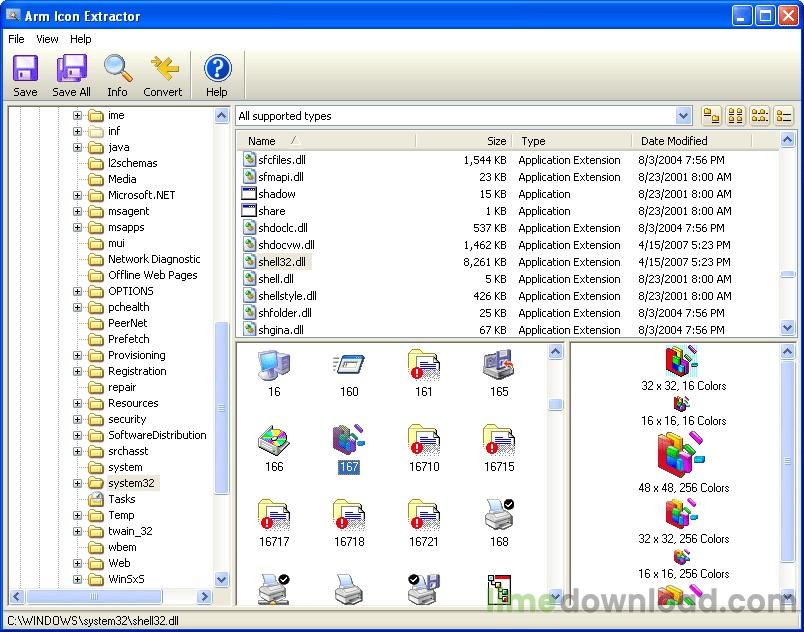Viewport: 804px width, 632px height.
Task: Expand the OPTIONS folder node
Action: point(77,291)
